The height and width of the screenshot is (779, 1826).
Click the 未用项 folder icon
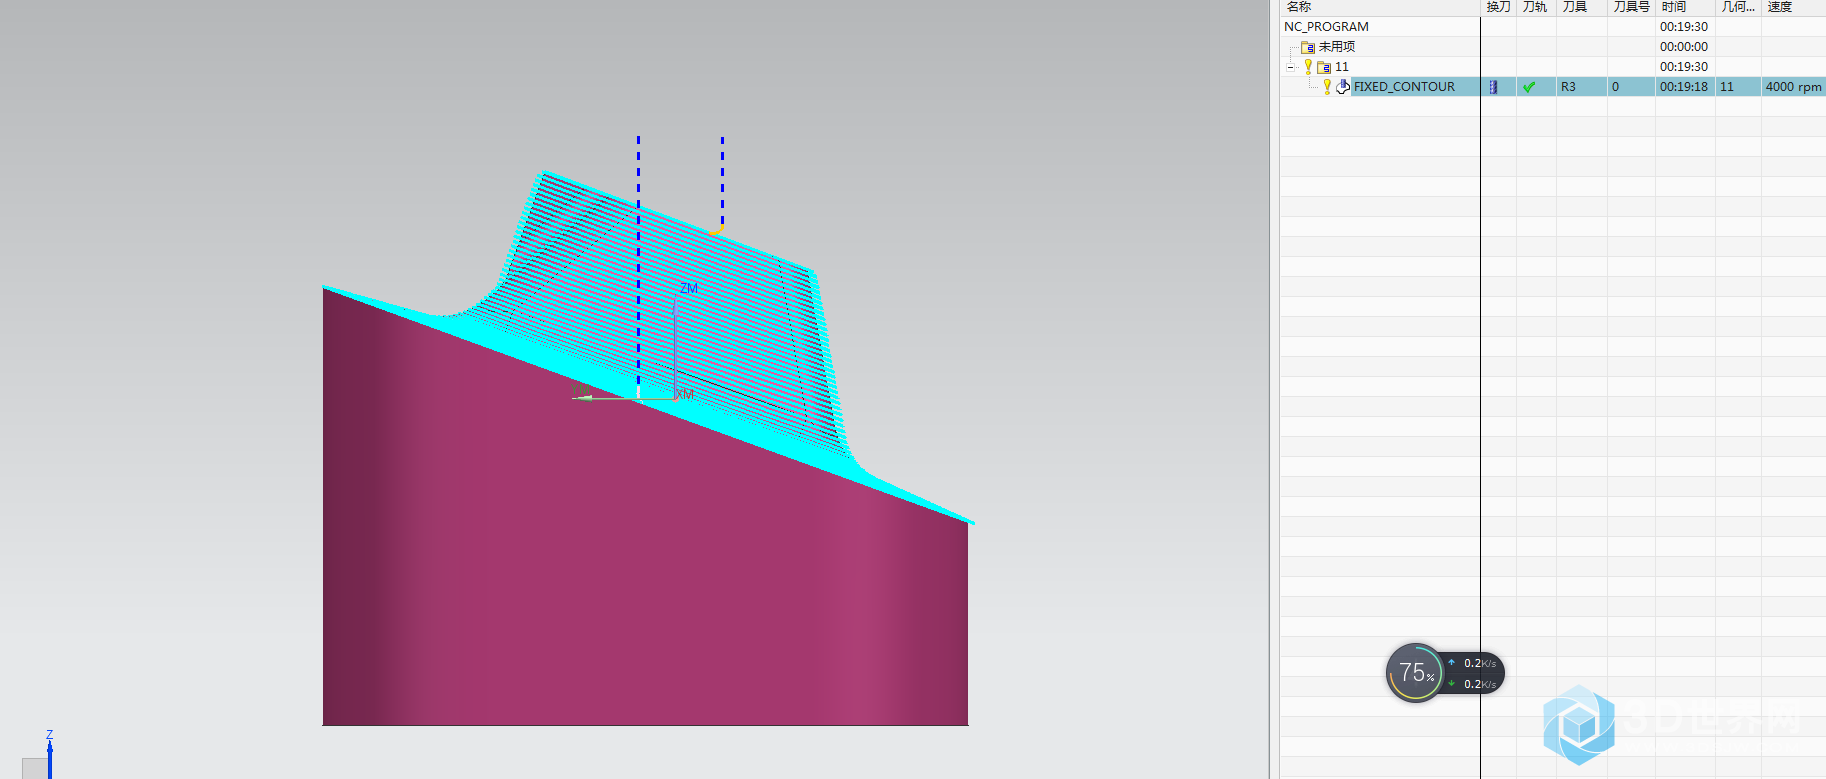(1308, 47)
